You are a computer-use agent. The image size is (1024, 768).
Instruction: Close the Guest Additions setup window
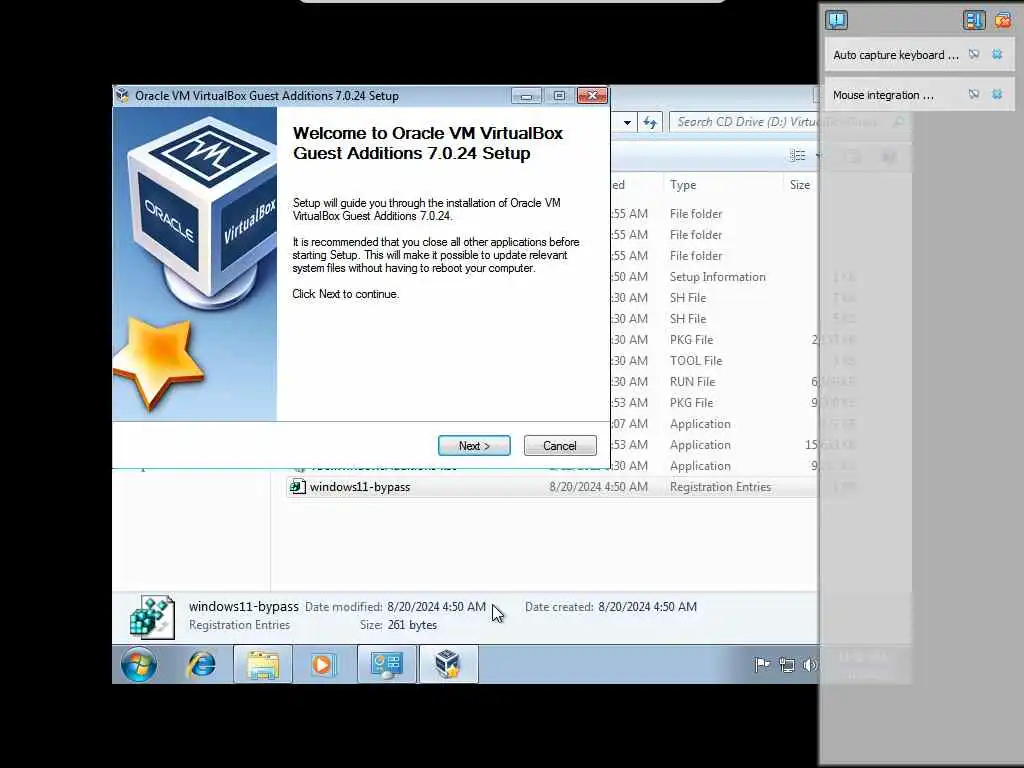(592, 96)
